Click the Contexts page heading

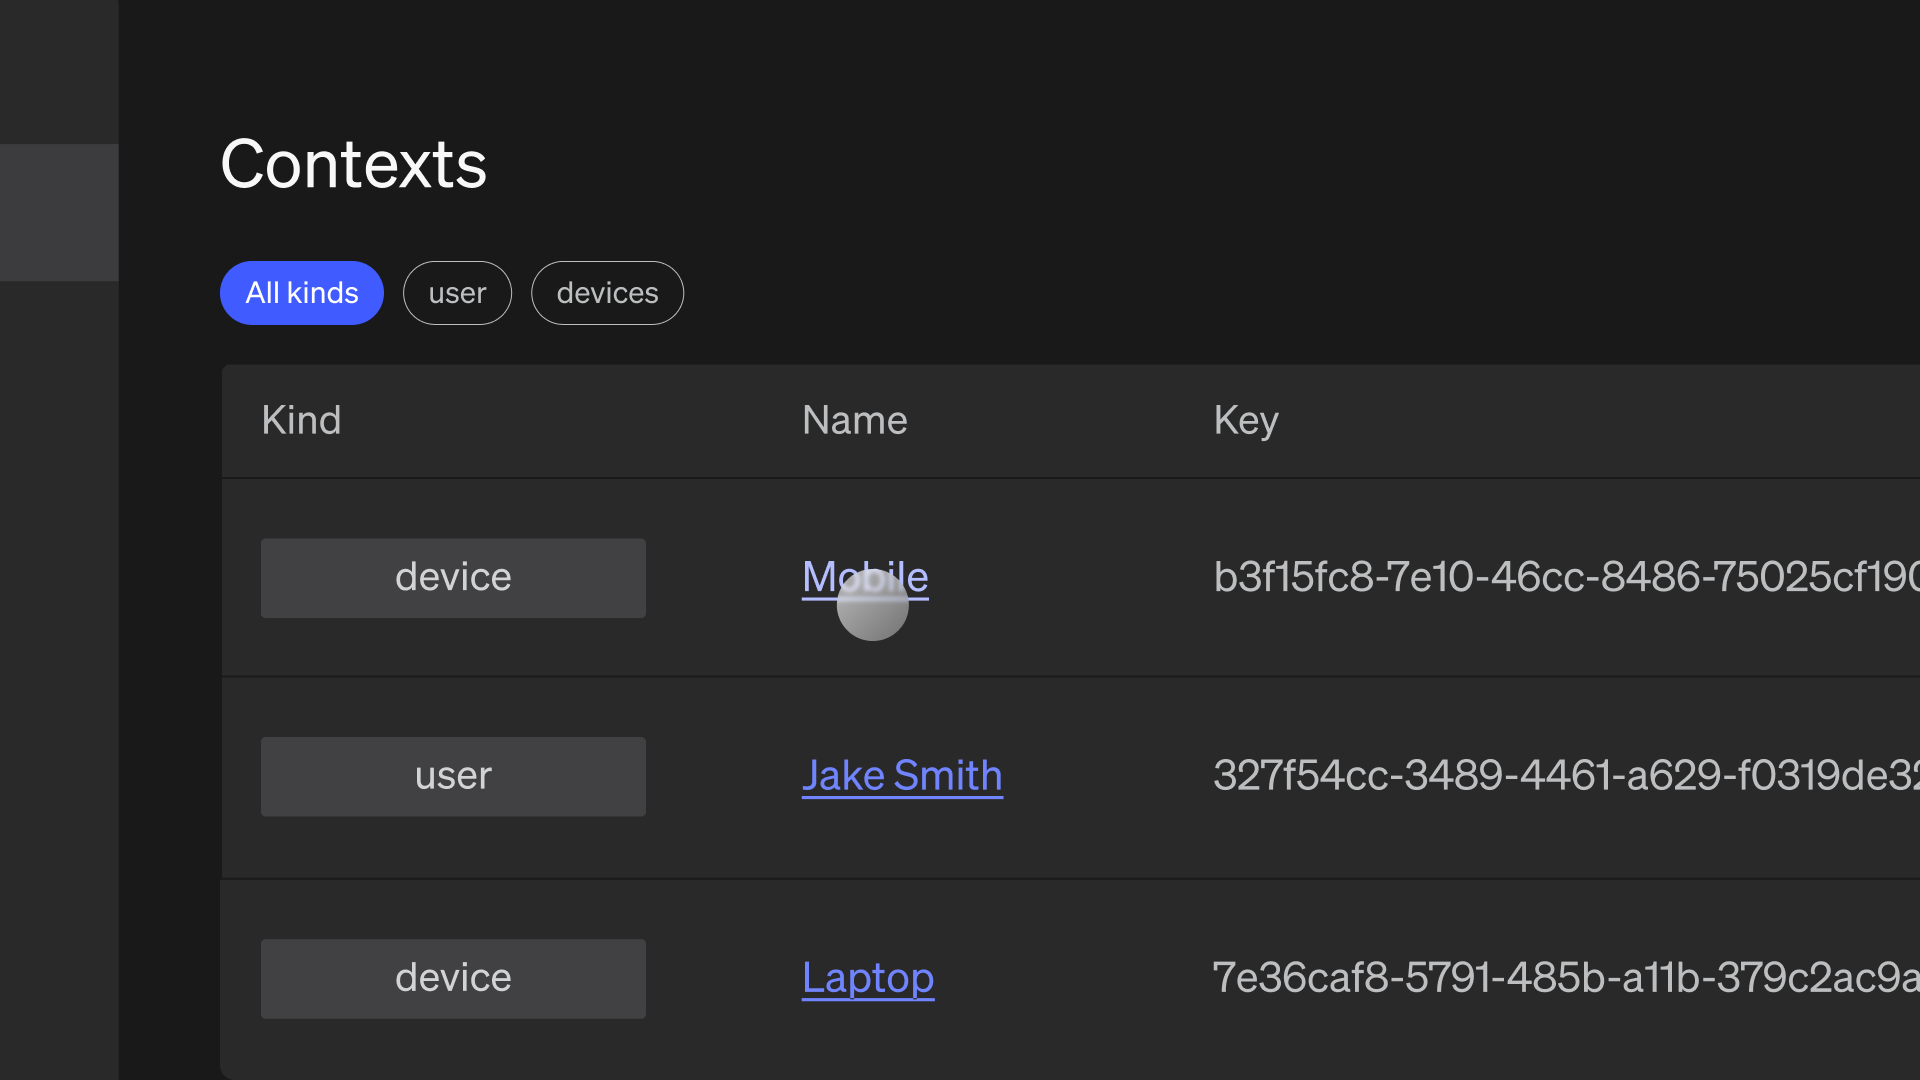click(353, 165)
